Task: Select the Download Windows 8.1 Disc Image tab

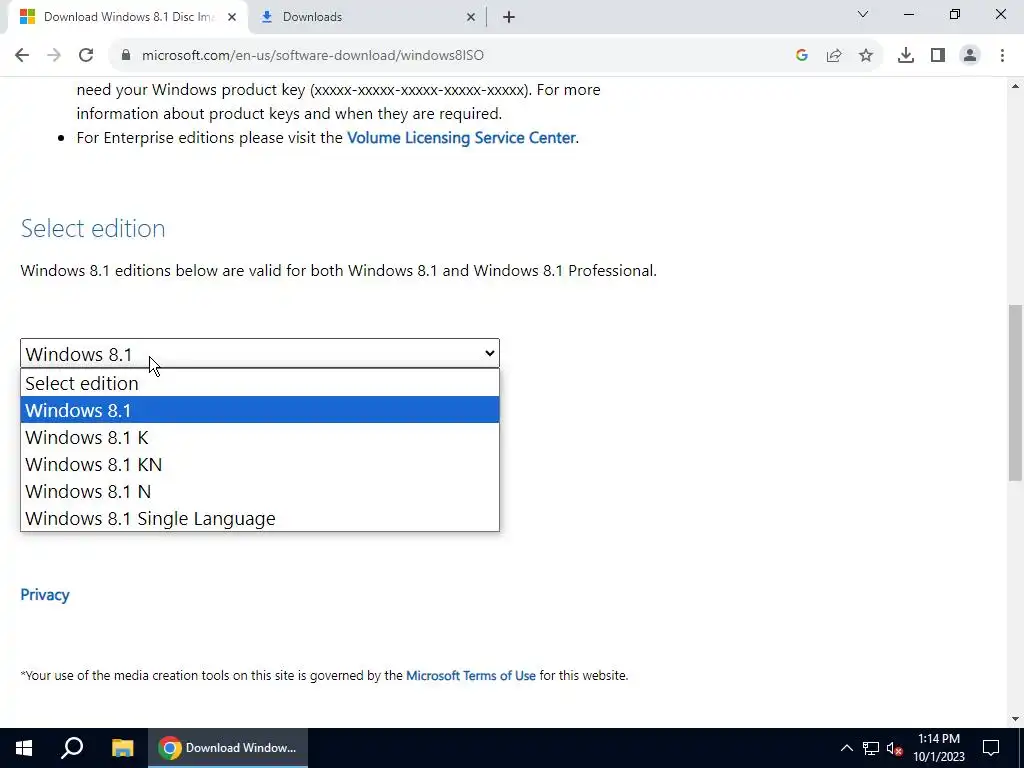Action: click(x=127, y=17)
